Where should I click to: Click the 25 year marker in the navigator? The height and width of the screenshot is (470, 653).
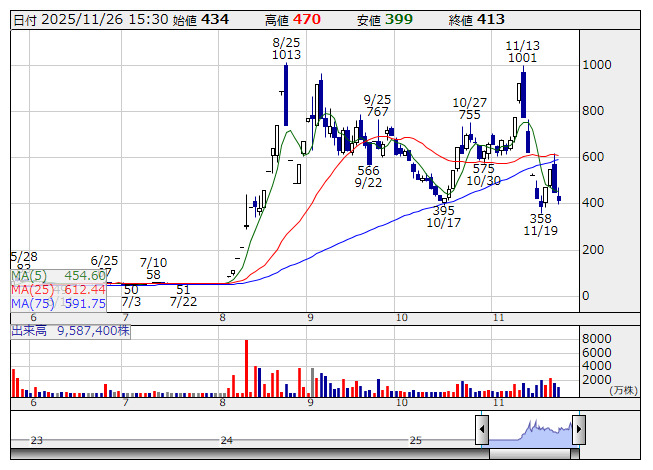pyautogui.click(x=416, y=440)
